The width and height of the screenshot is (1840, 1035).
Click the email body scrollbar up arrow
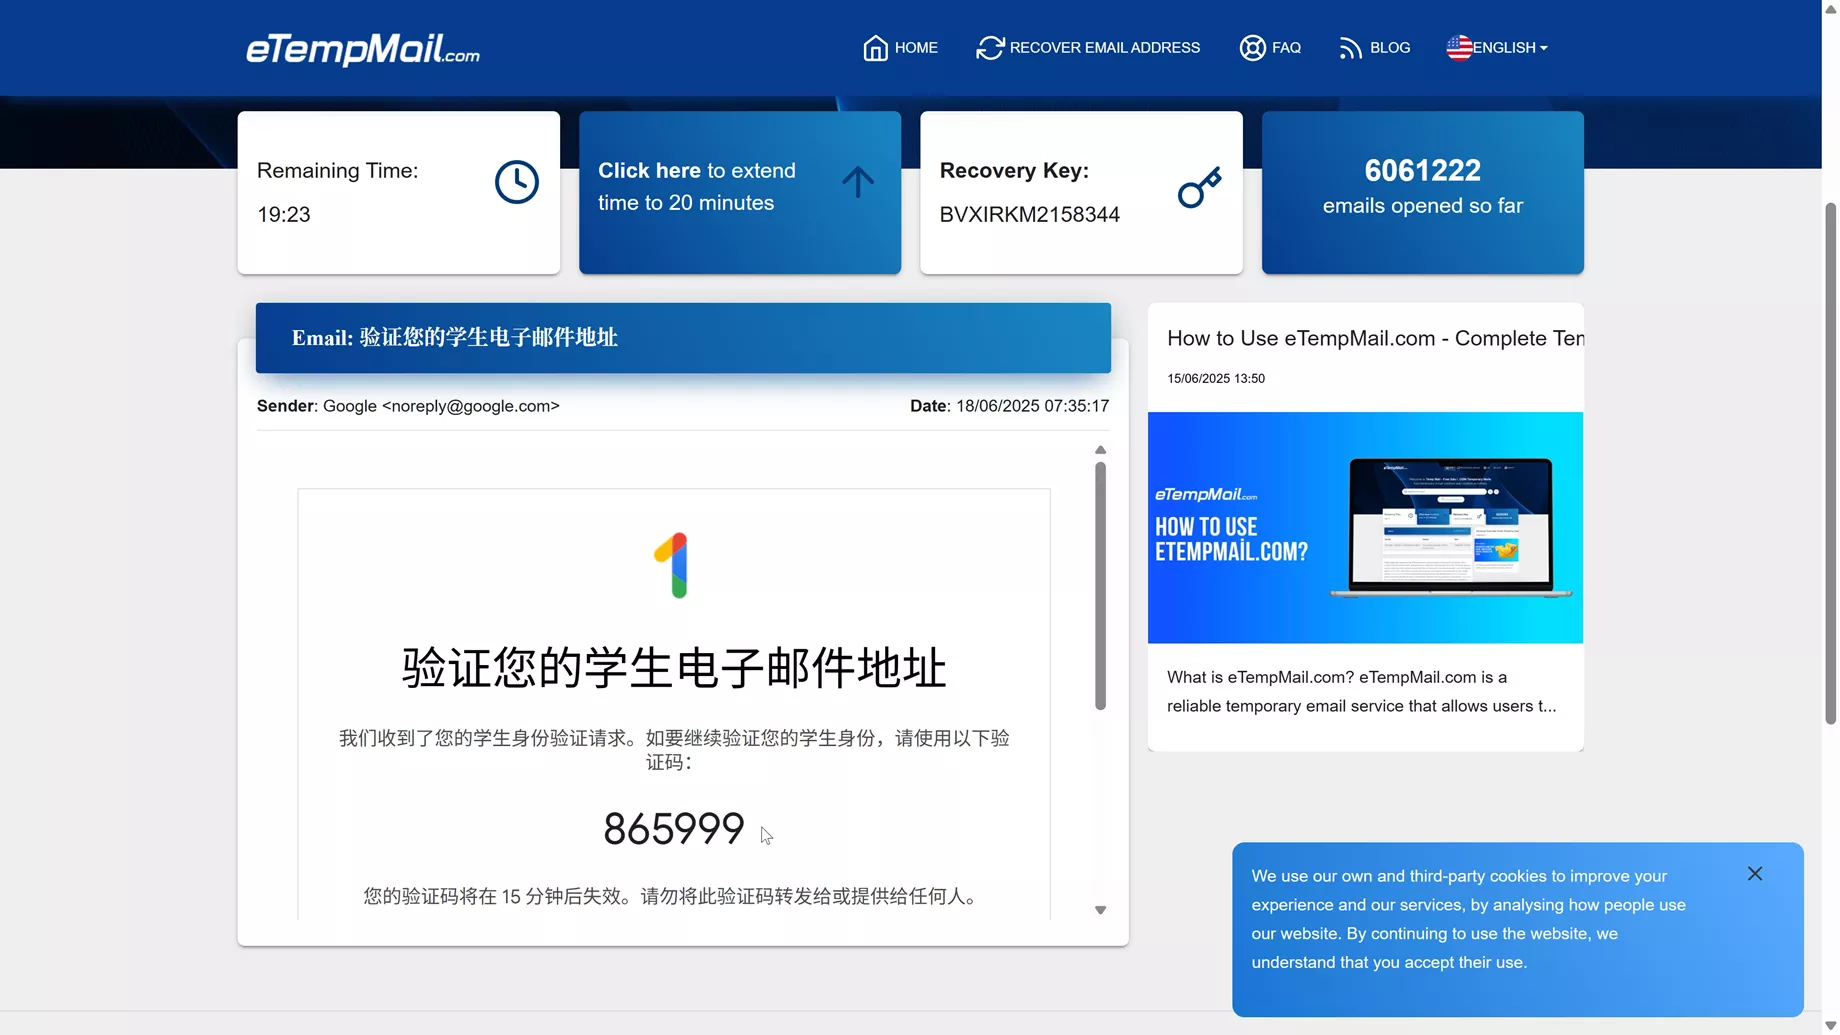1100,450
